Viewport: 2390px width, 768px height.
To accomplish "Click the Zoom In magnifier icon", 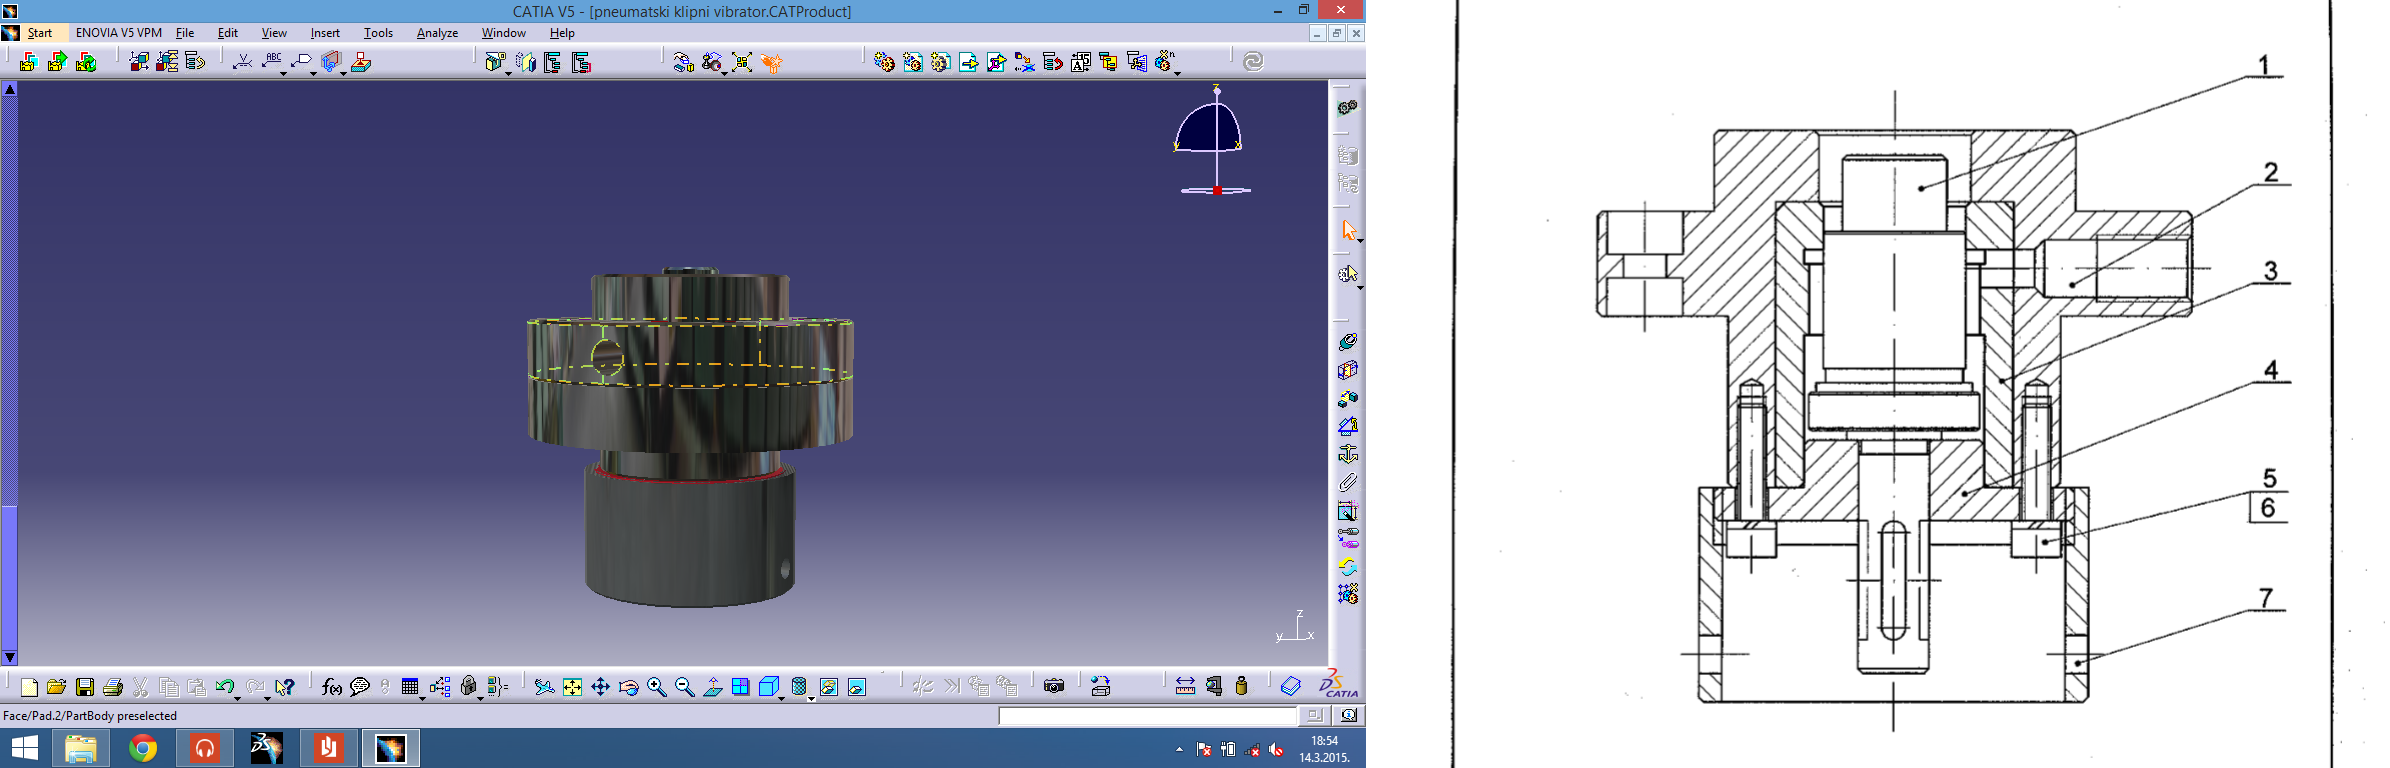I will coord(656,687).
